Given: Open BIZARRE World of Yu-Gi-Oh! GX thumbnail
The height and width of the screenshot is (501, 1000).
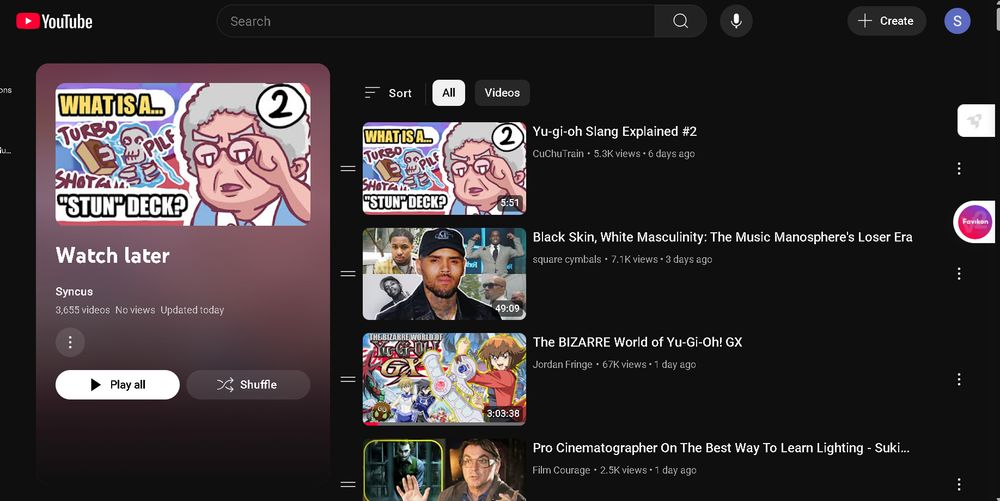Looking at the screenshot, I should tap(445, 379).
